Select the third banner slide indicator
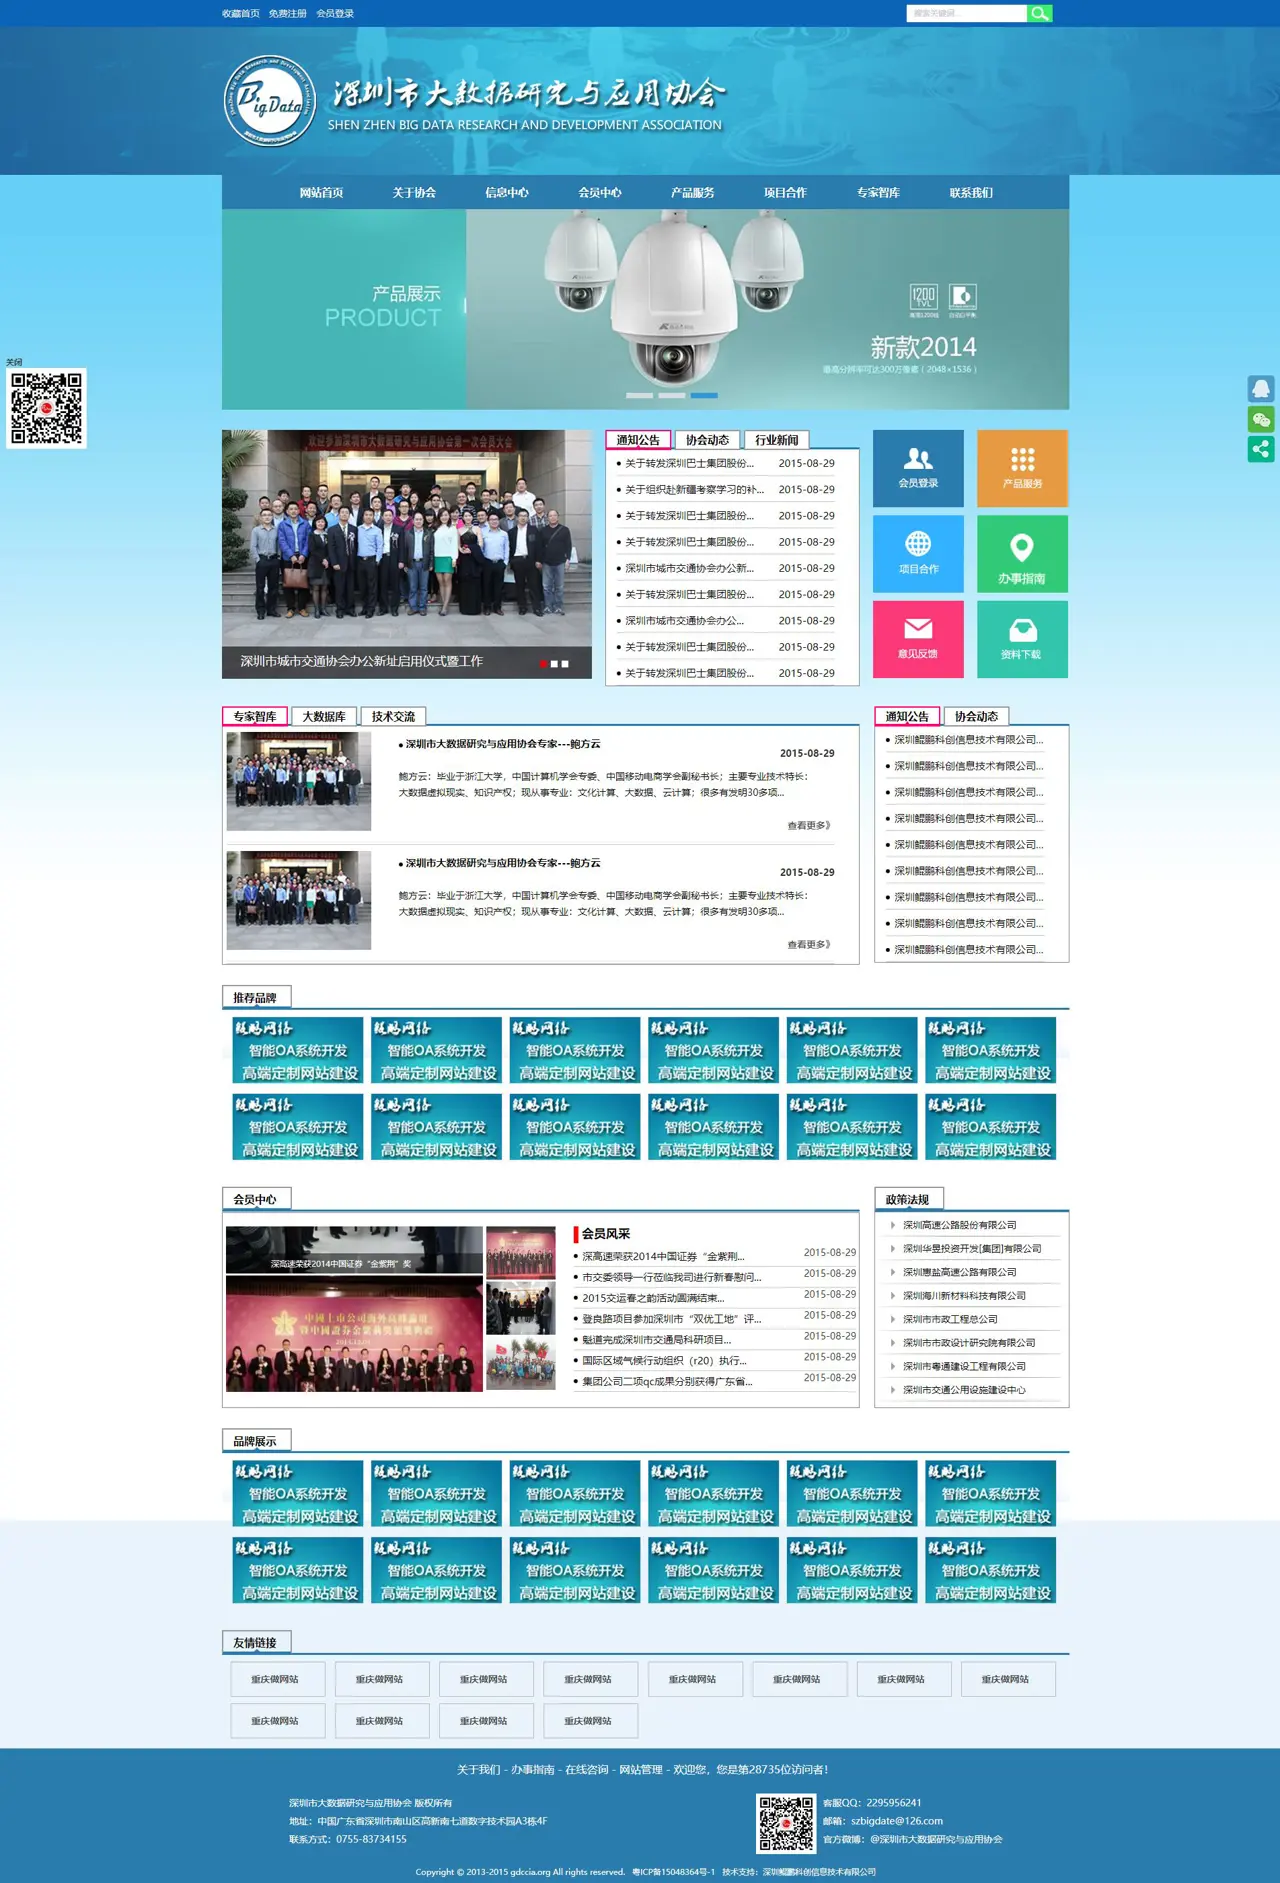The height and width of the screenshot is (1883, 1280). [704, 395]
